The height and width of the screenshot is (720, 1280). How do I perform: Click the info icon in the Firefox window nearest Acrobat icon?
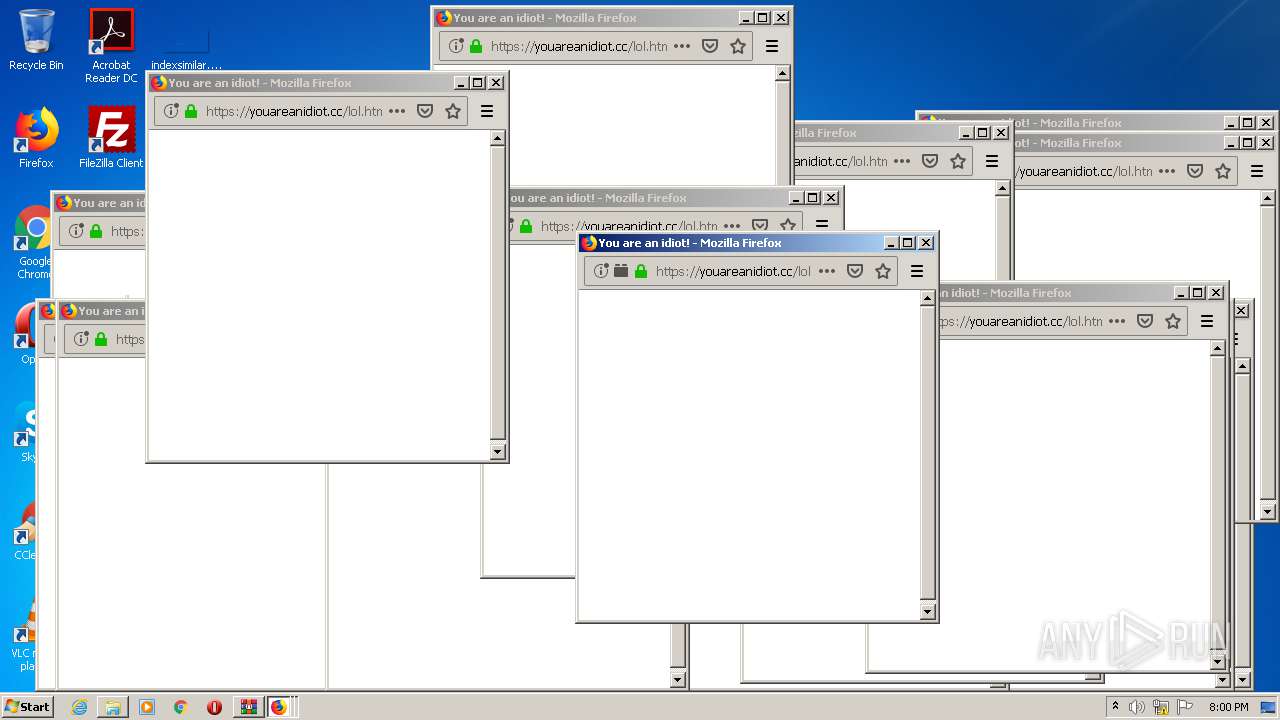pyautogui.click(x=171, y=111)
